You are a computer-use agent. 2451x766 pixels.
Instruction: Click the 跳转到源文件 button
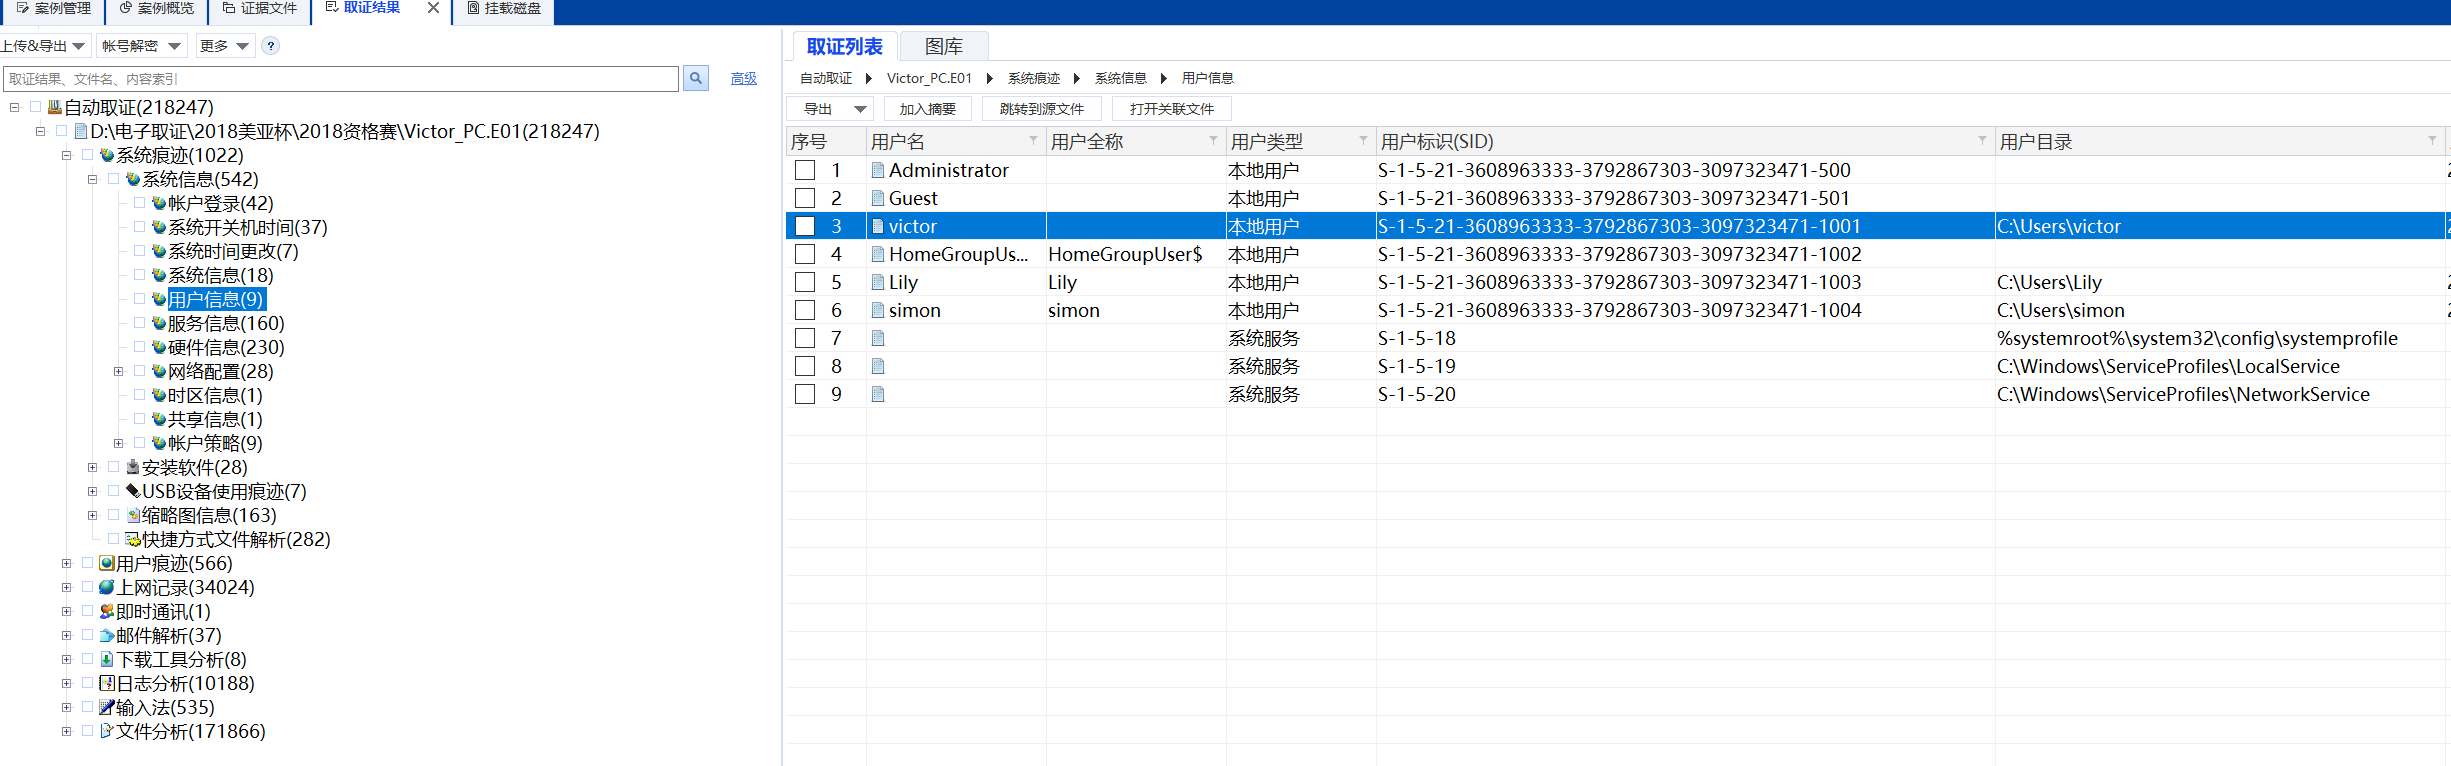click(1041, 109)
